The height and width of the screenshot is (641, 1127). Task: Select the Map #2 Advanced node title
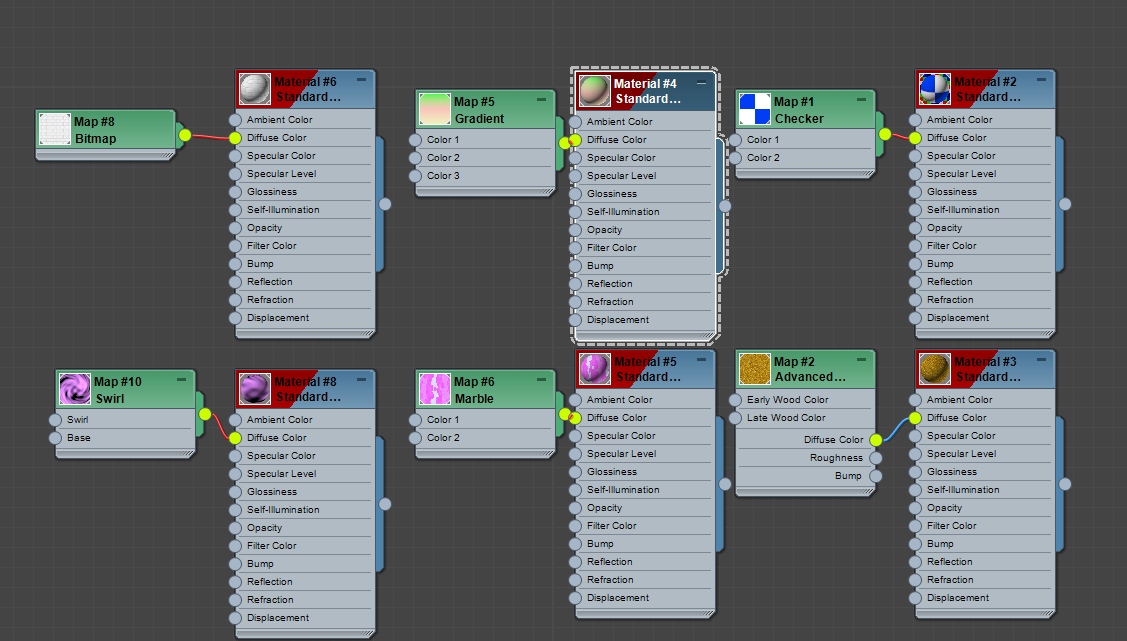point(805,369)
